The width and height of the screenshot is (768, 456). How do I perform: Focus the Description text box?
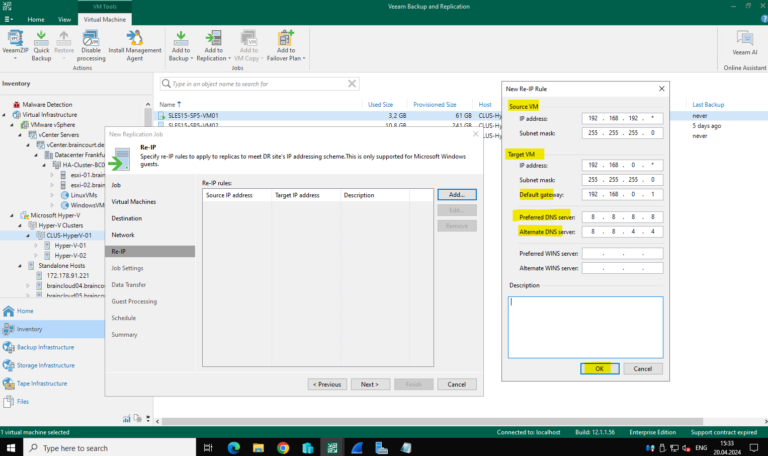[585, 327]
